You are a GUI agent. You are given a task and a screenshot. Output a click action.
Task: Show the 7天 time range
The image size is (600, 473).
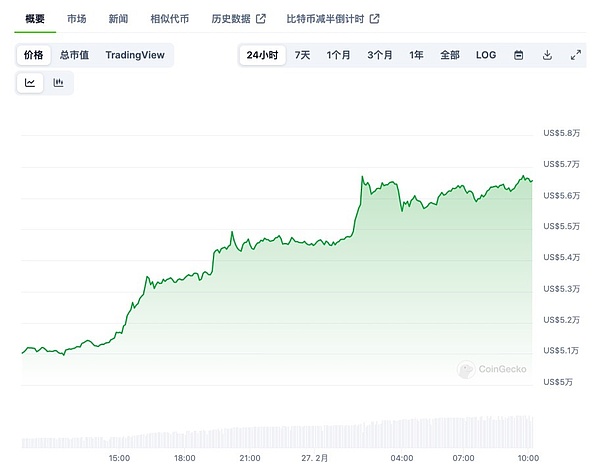[x=302, y=55]
